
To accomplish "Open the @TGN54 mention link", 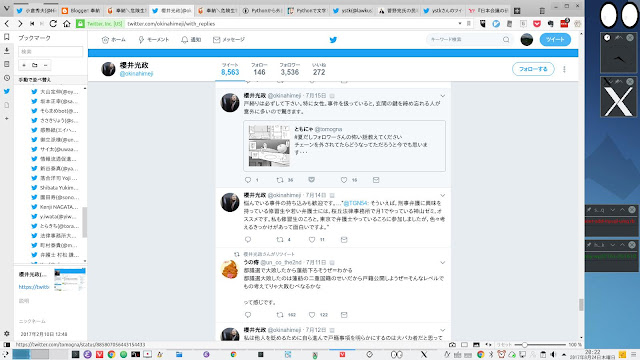I will 356,203.
